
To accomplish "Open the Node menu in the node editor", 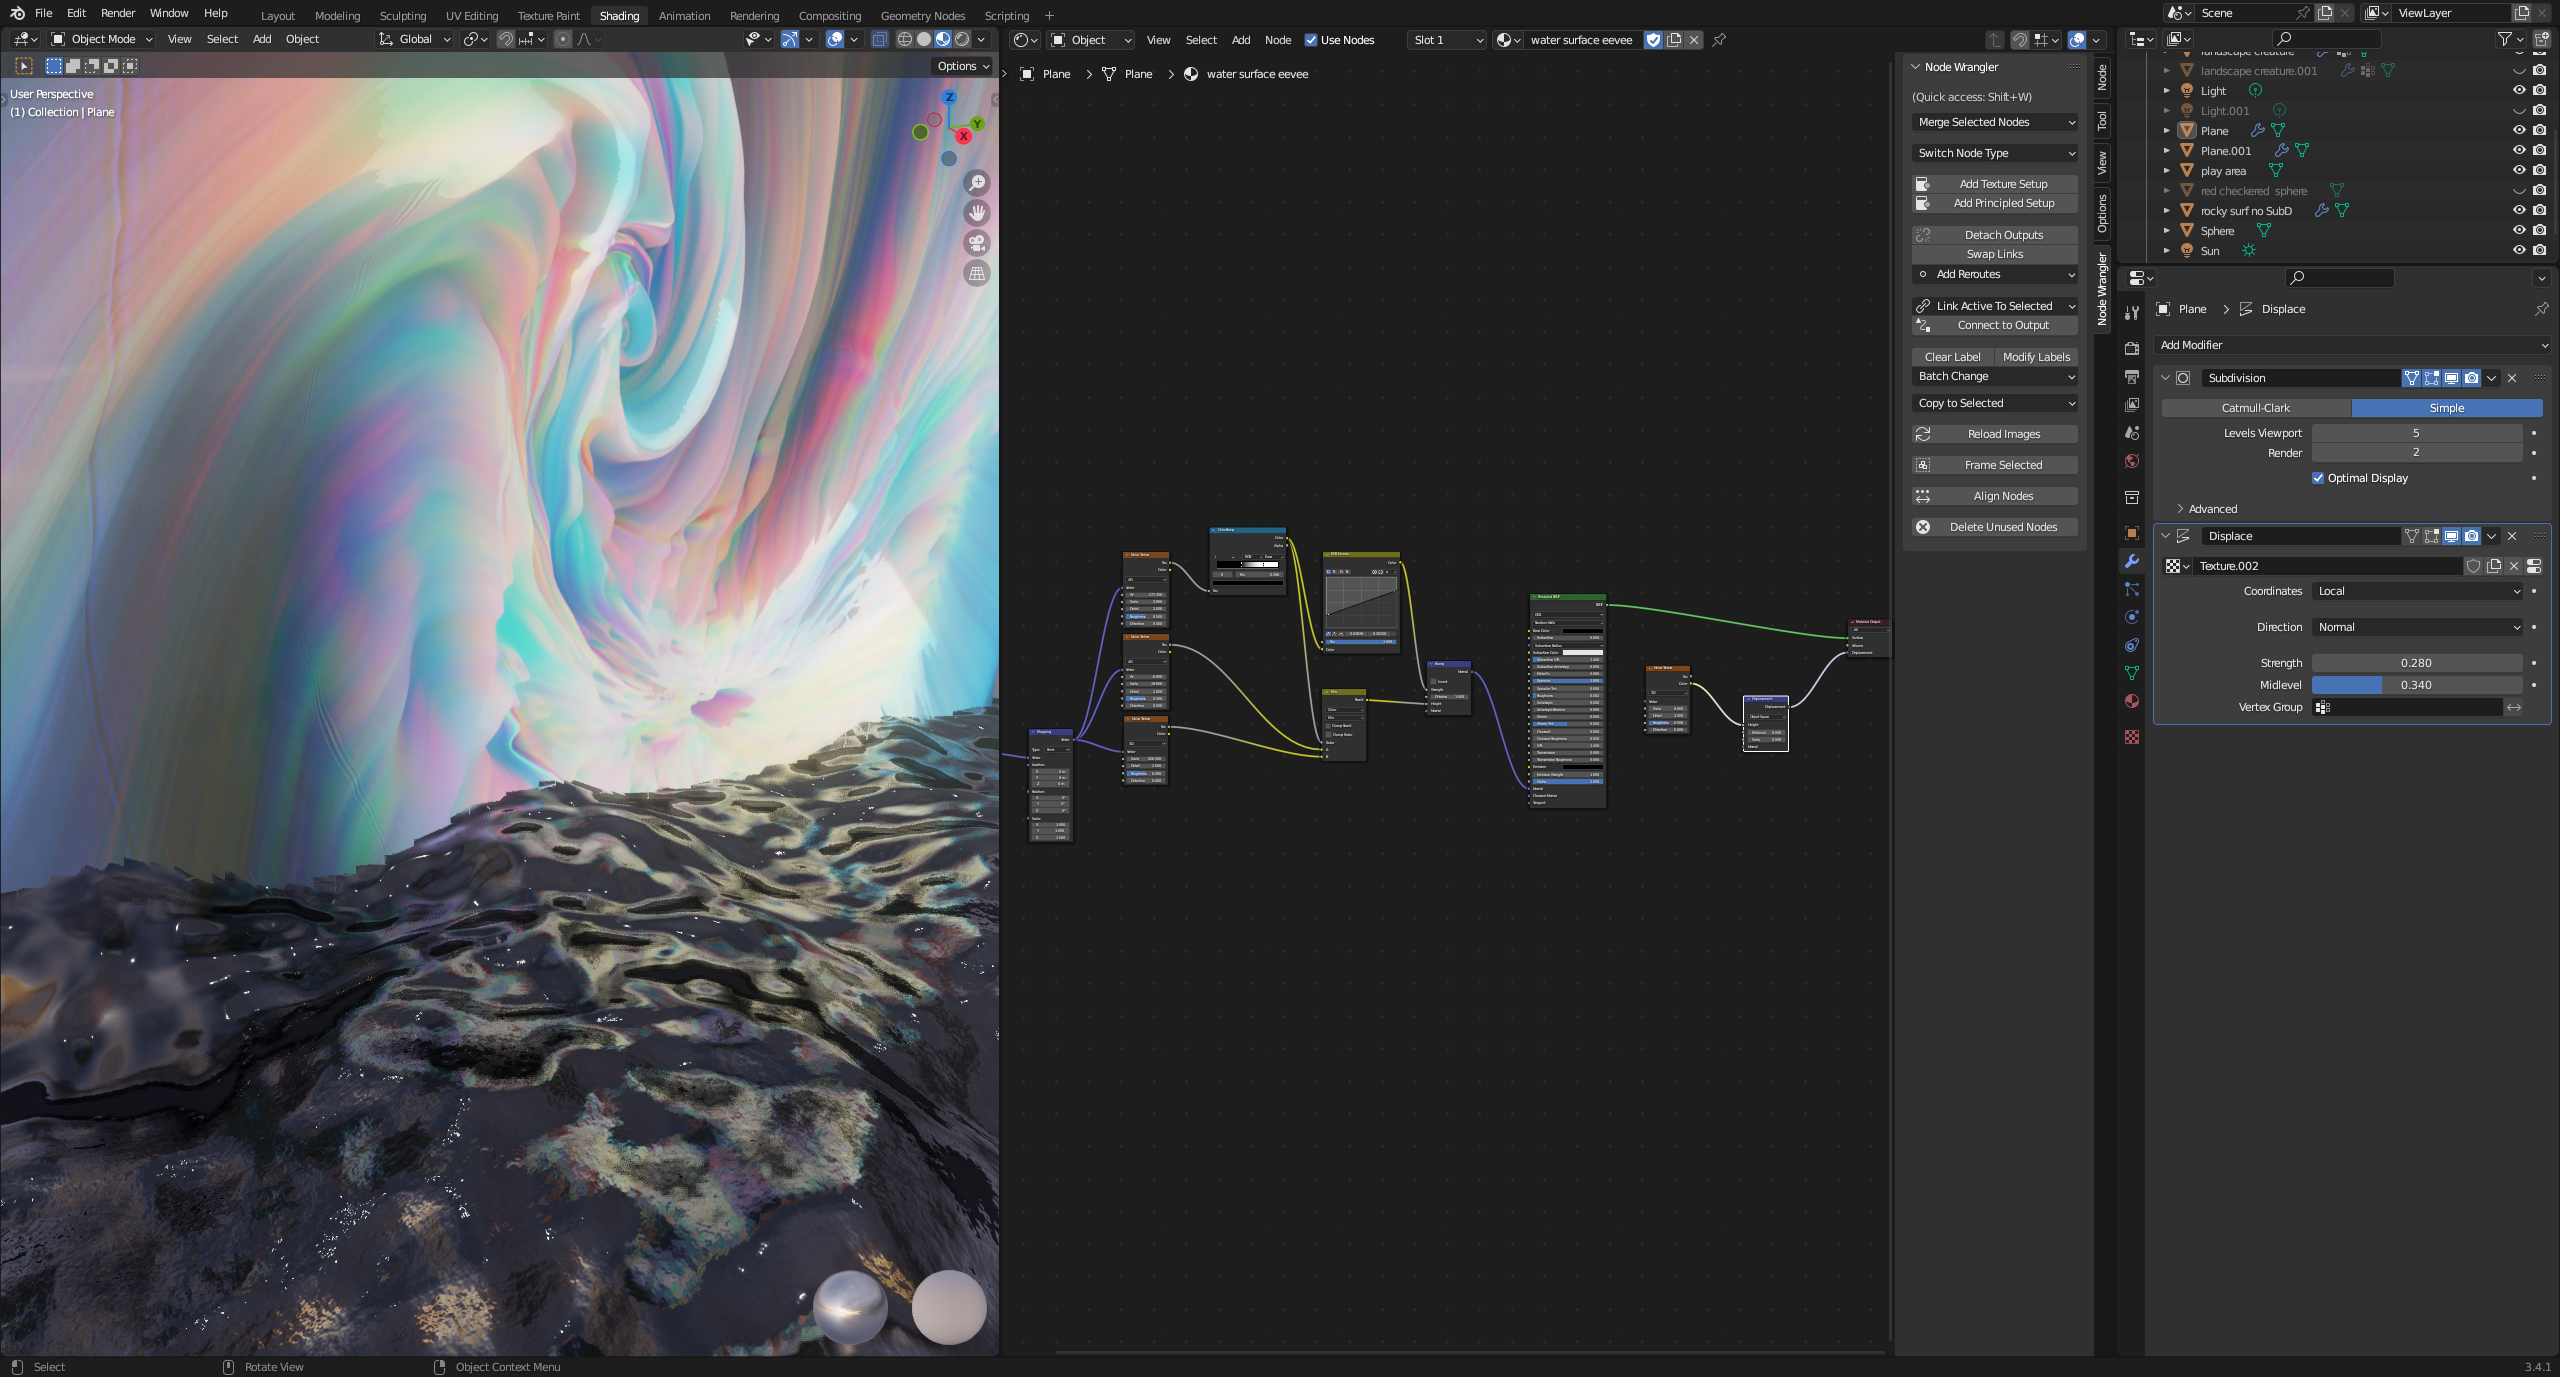I will [x=1277, y=40].
